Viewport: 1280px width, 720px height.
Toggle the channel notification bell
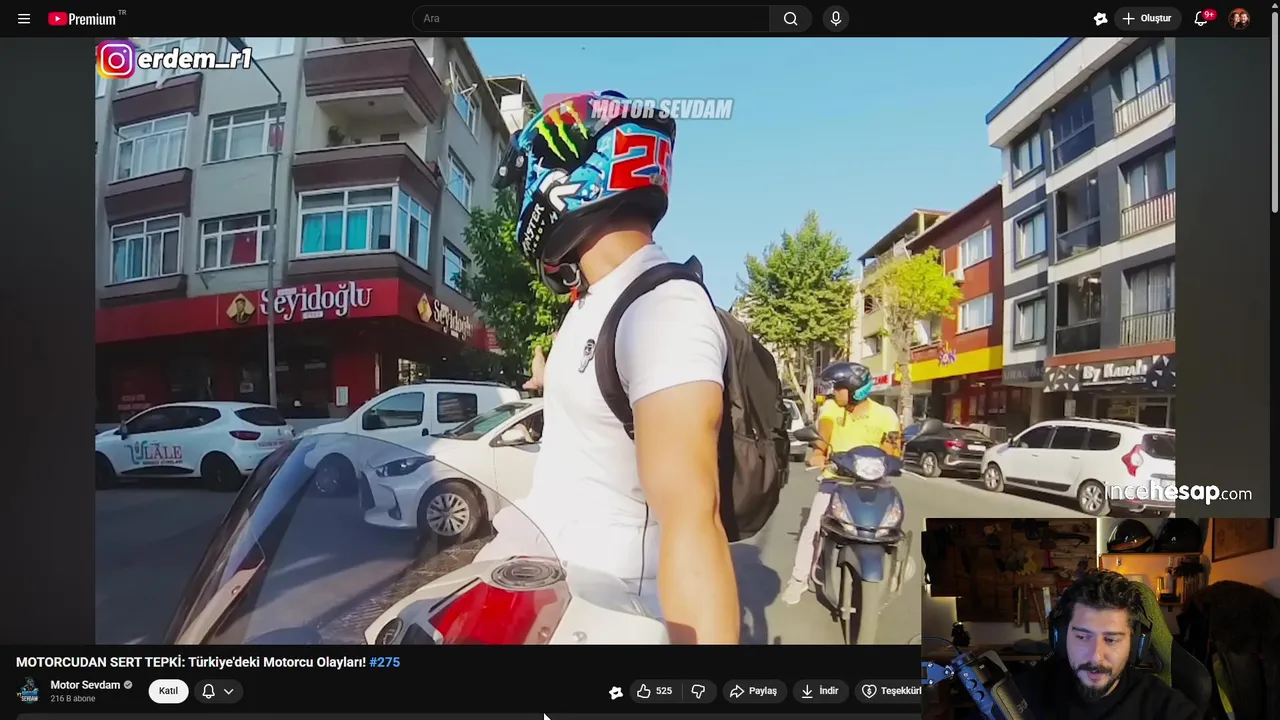208,691
